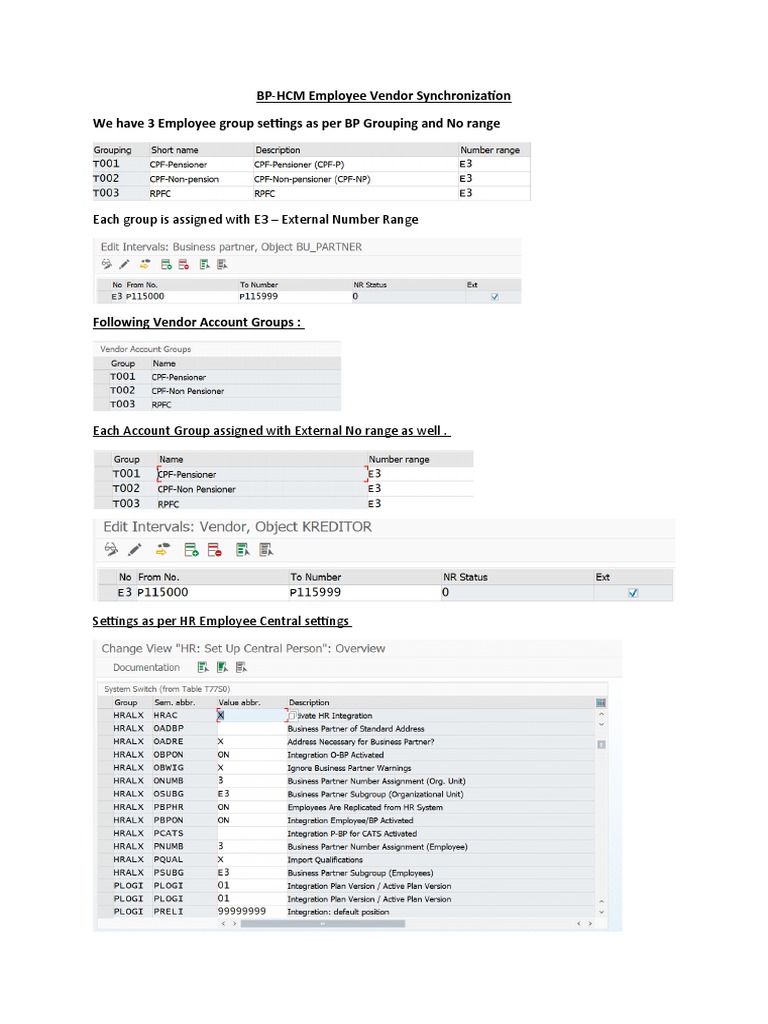Screen dimensions: 768x1024
Task: Click 'CPF-Pensioner (CPF-P)' description cell
Action: pyautogui.click(x=299, y=165)
